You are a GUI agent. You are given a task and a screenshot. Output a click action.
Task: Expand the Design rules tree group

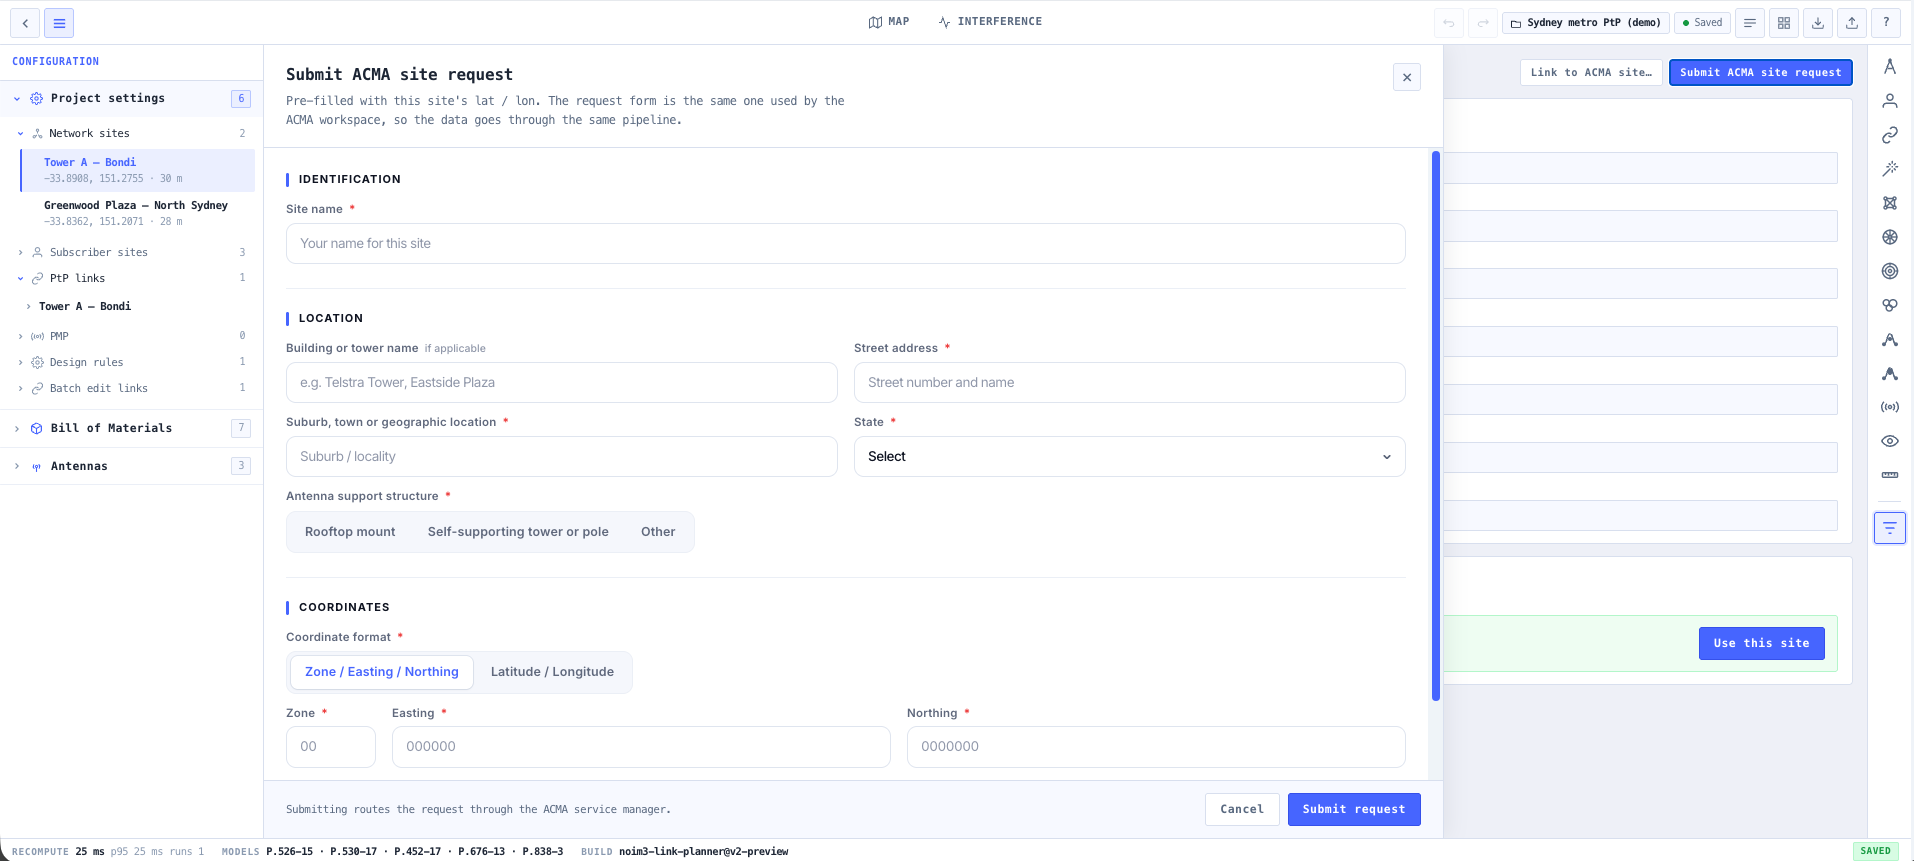(20, 363)
